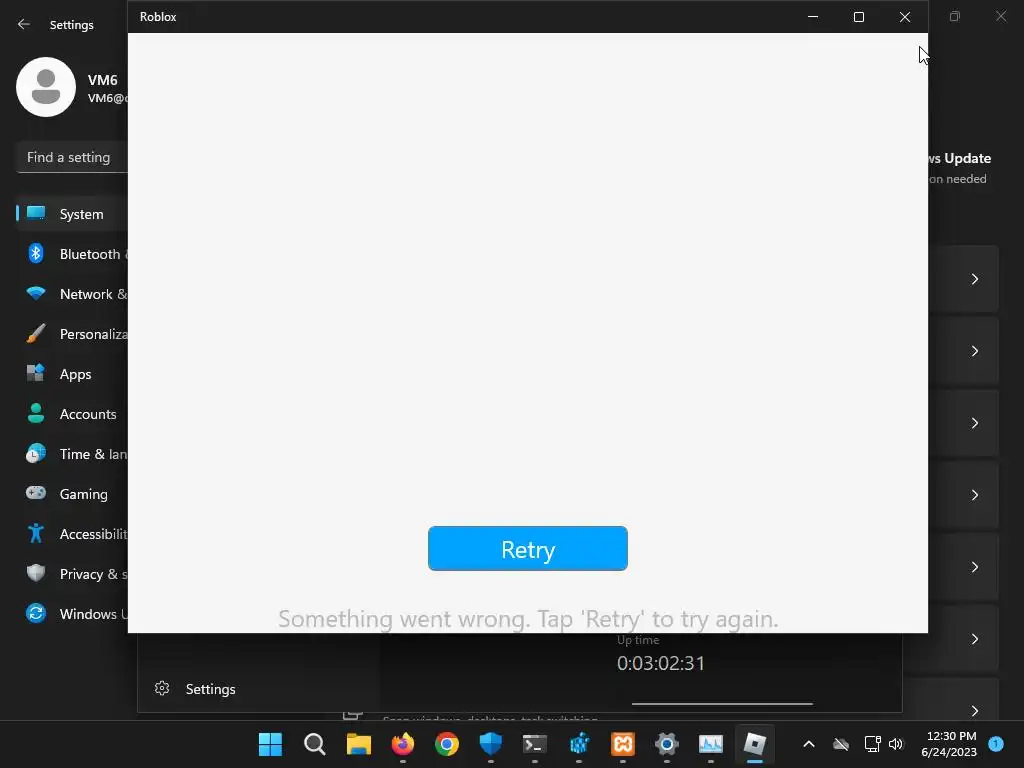Open System in Settings sidebar
The height and width of the screenshot is (768, 1024).
tap(72, 214)
